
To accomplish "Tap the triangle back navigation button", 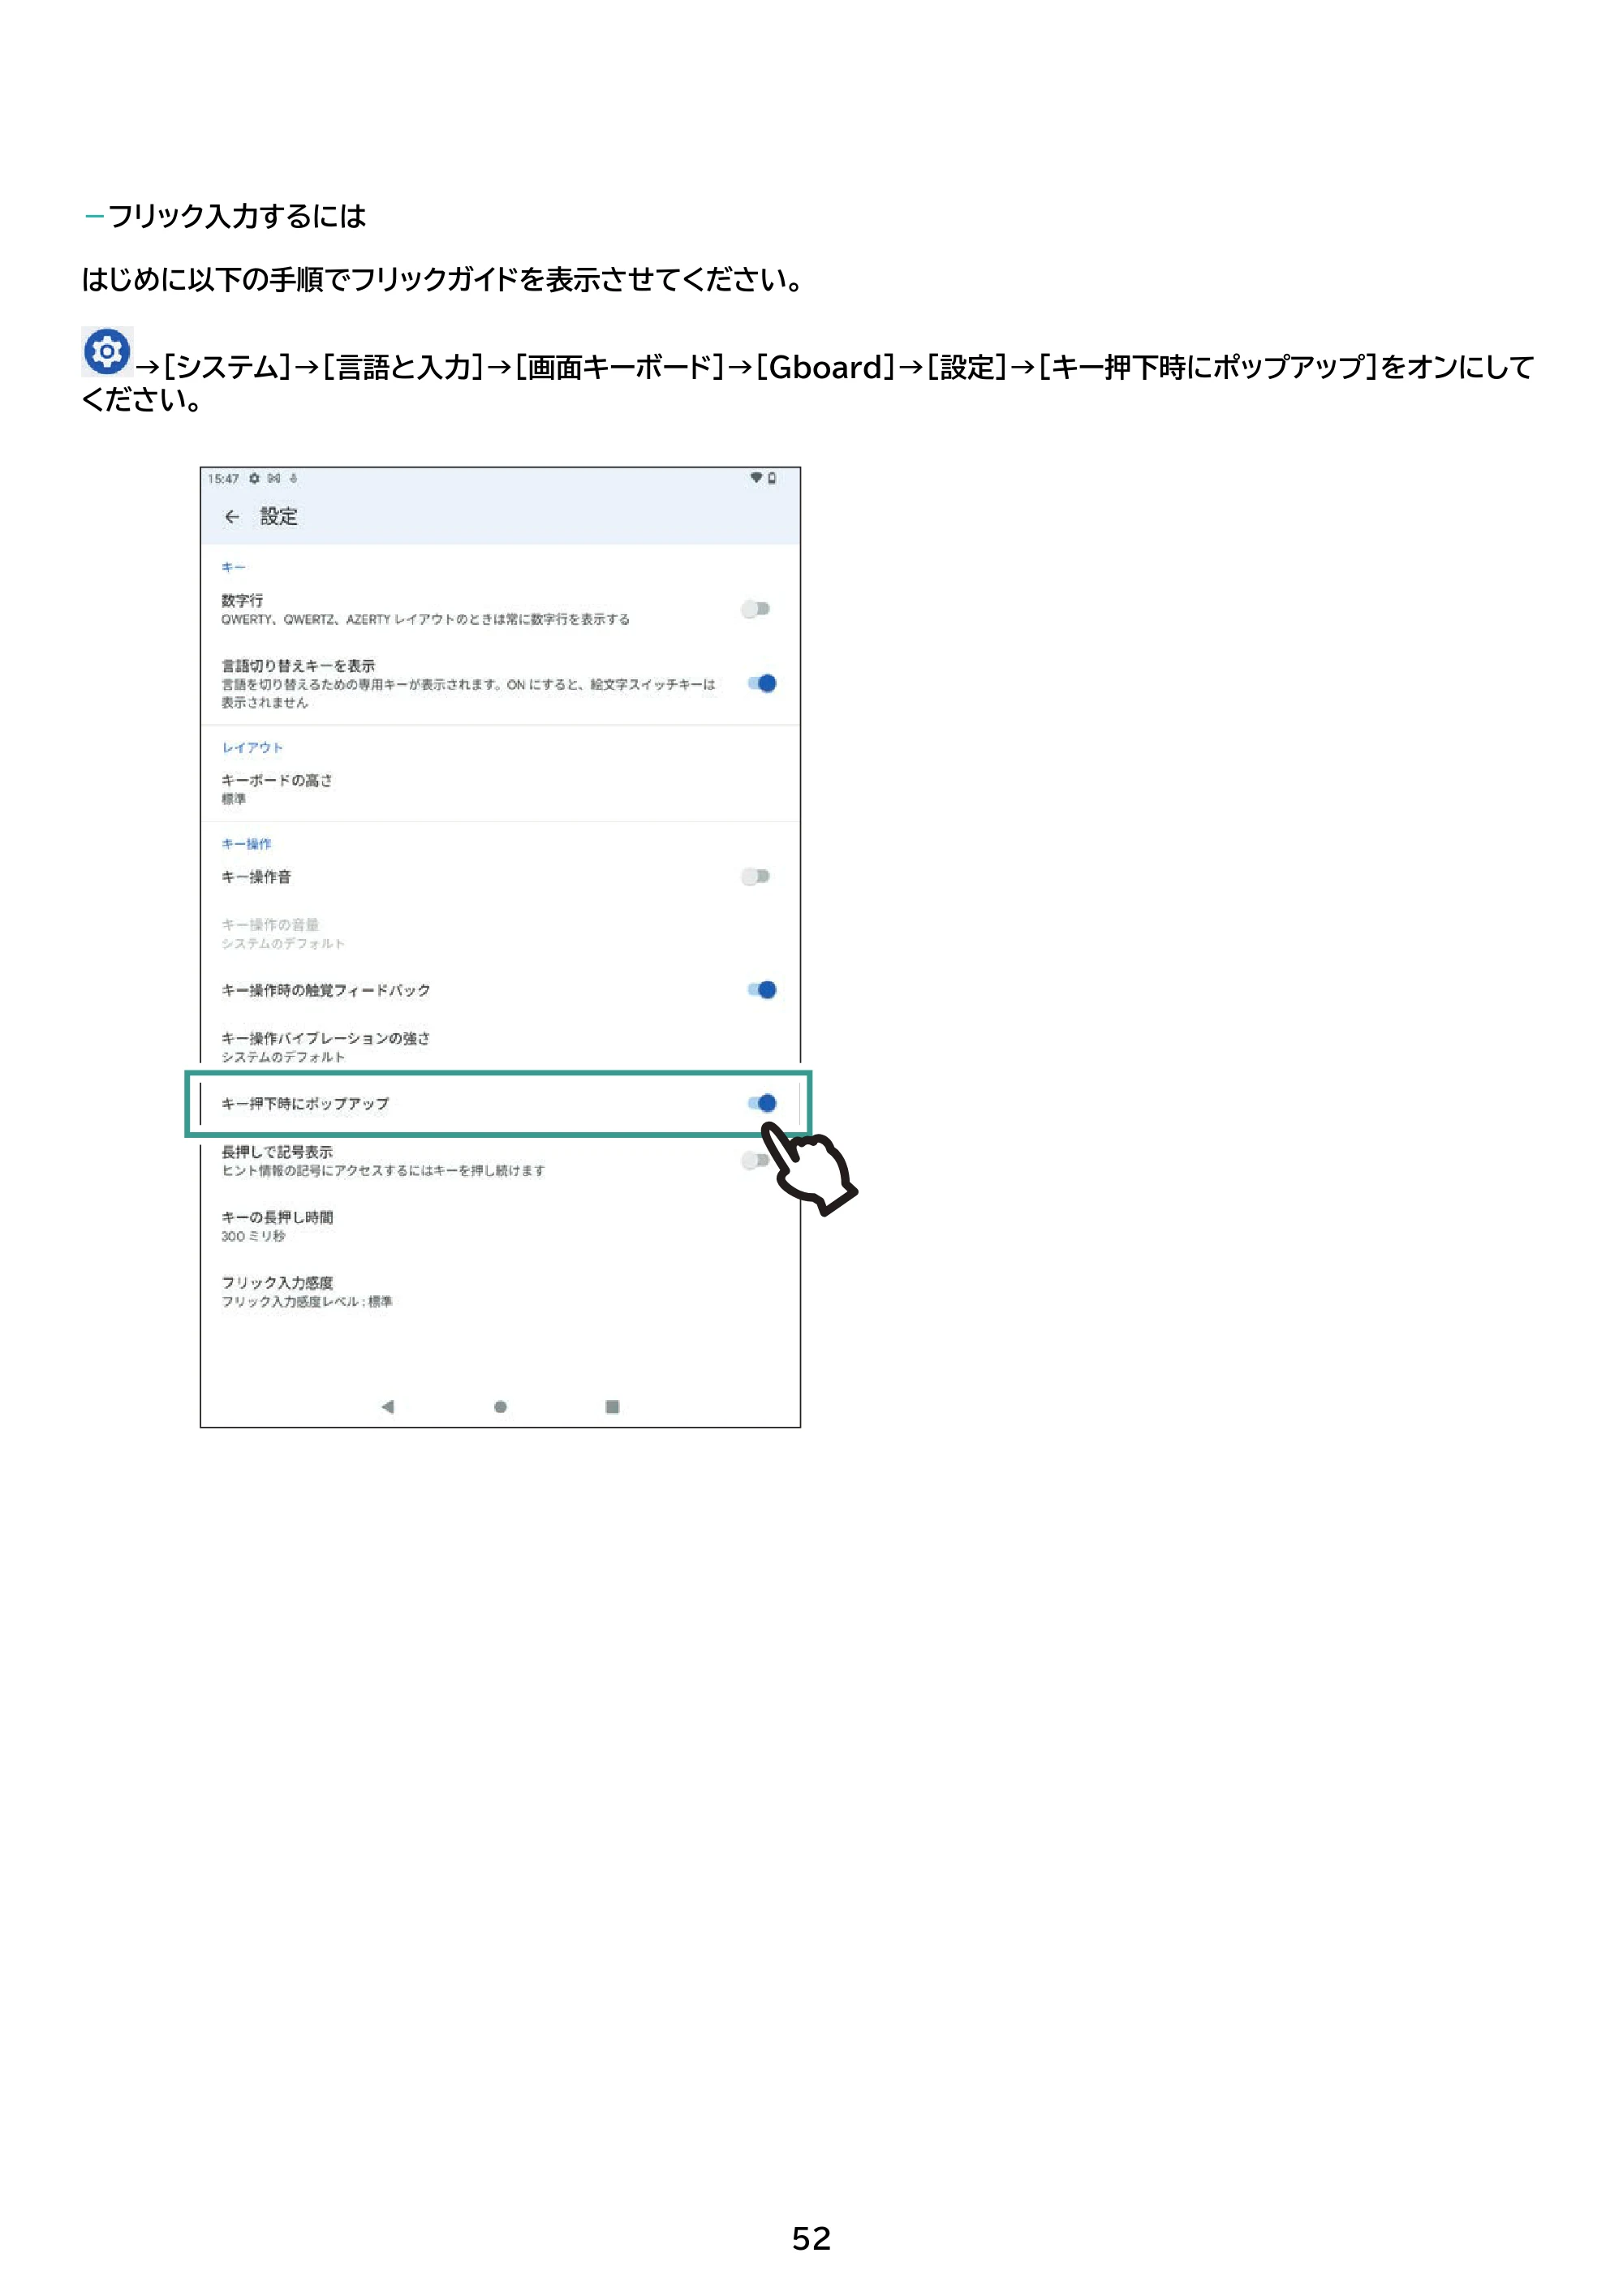I will pos(388,1407).
